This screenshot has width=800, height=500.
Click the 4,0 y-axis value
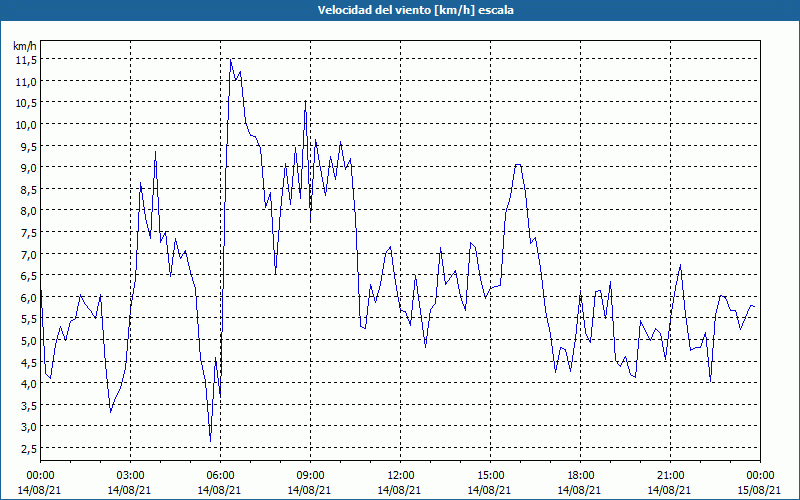29,383
